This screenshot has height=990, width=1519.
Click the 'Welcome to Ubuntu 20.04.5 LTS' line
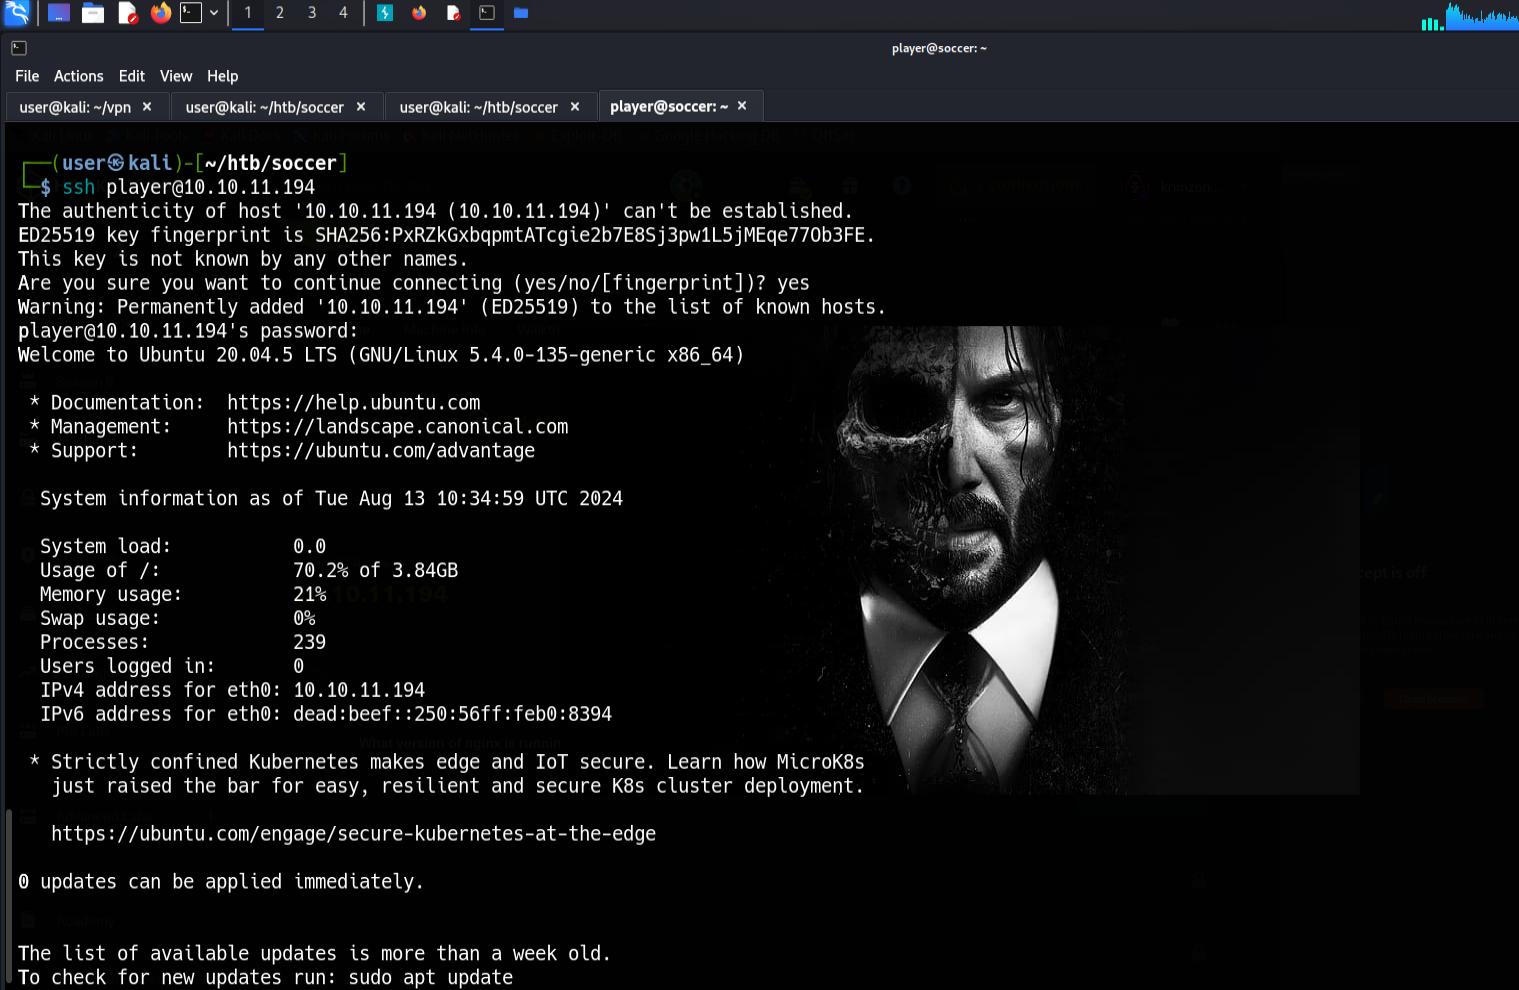pyautogui.click(x=381, y=355)
